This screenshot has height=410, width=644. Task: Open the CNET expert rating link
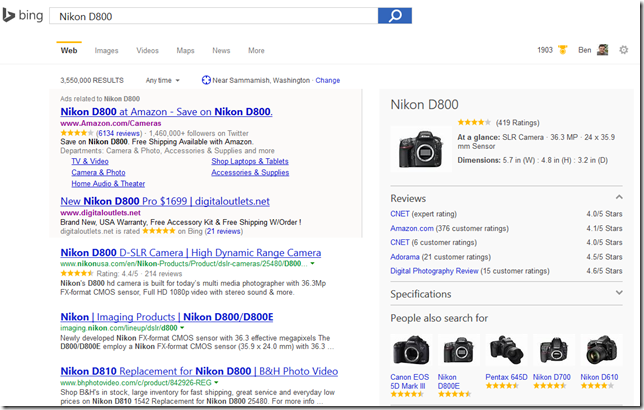pyautogui.click(x=400, y=214)
